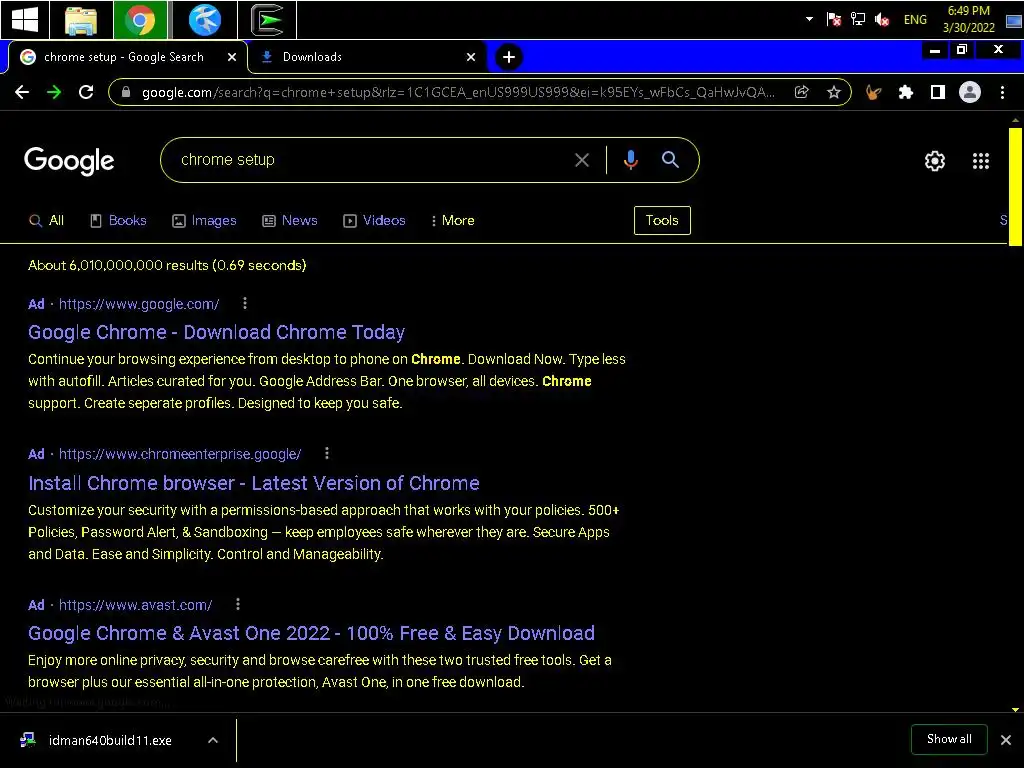
Task: Open the orange bird extension icon
Action: (873, 92)
